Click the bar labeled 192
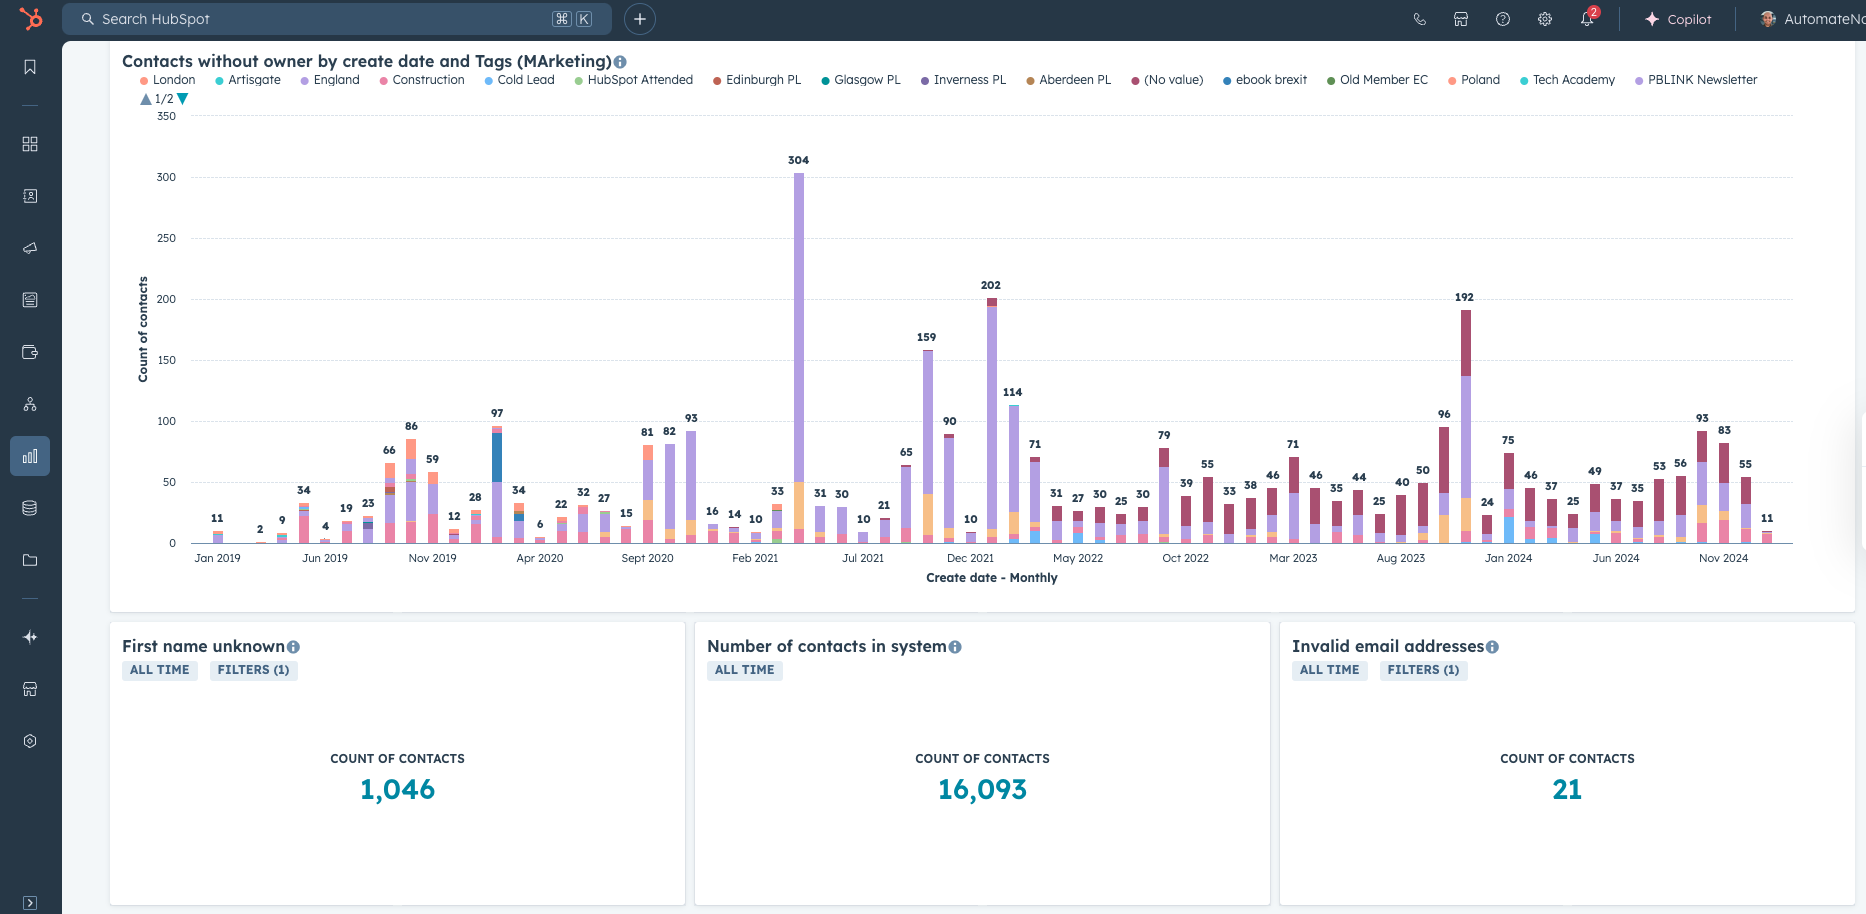This screenshot has height=914, width=1866. coord(1466,426)
